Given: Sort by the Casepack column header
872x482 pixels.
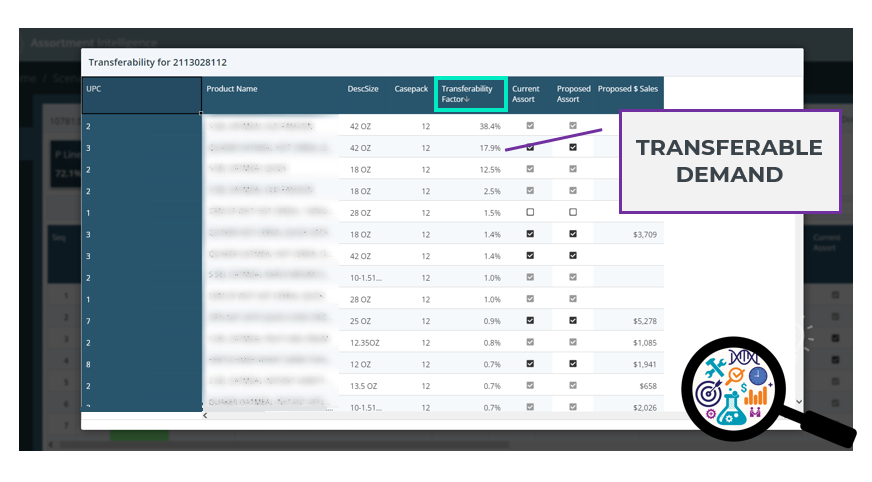Looking at the screenshot, I should tap(412, 89).
